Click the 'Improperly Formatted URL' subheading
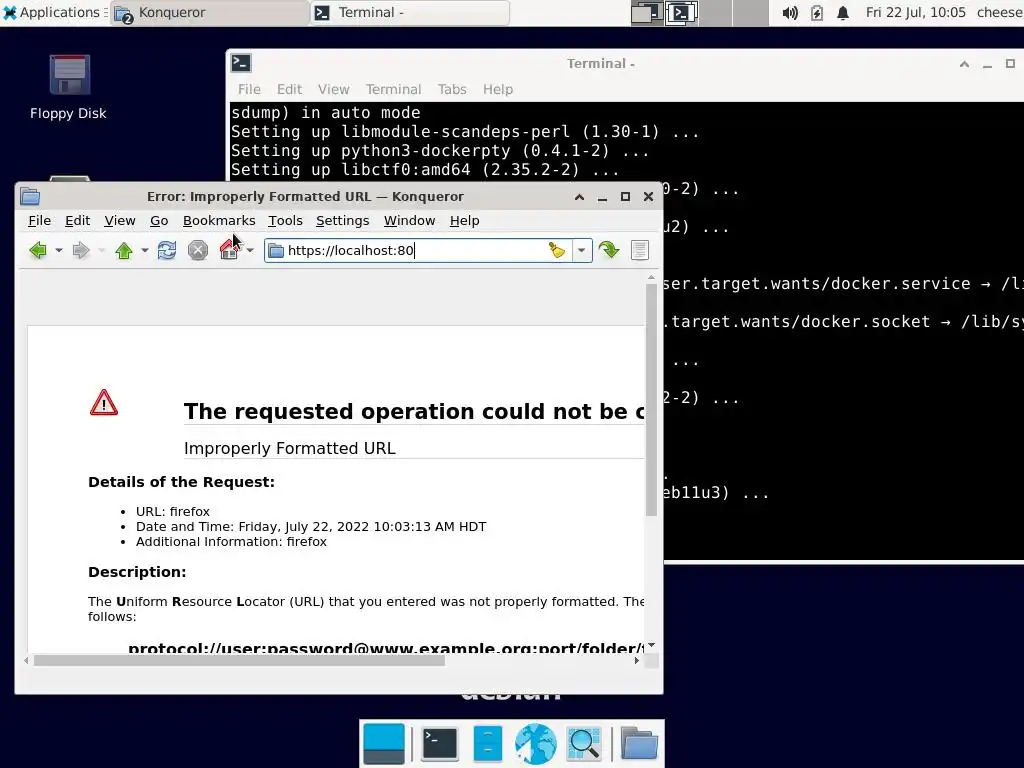The width and height of the screenshot is (1024, 768). (x=289, y=448)
